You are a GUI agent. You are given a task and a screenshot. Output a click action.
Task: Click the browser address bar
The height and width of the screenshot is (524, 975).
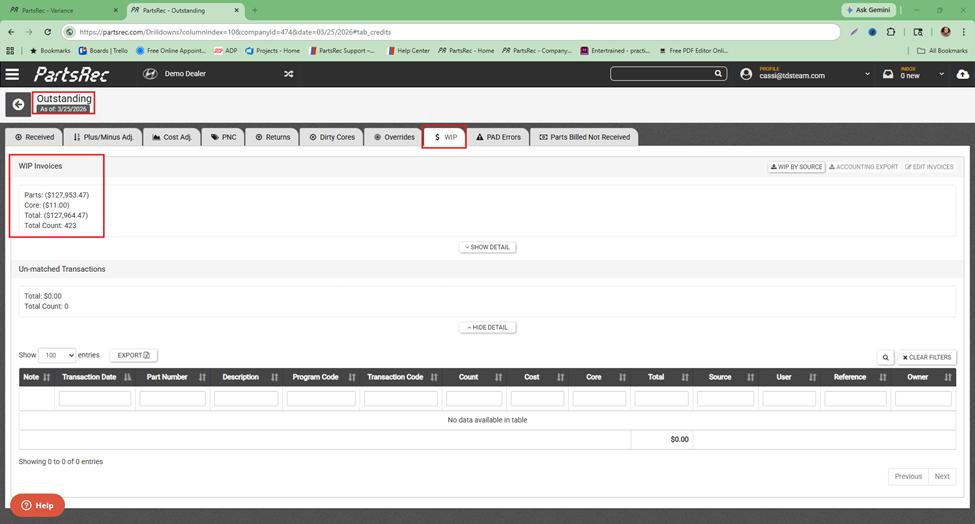[451, 32]
